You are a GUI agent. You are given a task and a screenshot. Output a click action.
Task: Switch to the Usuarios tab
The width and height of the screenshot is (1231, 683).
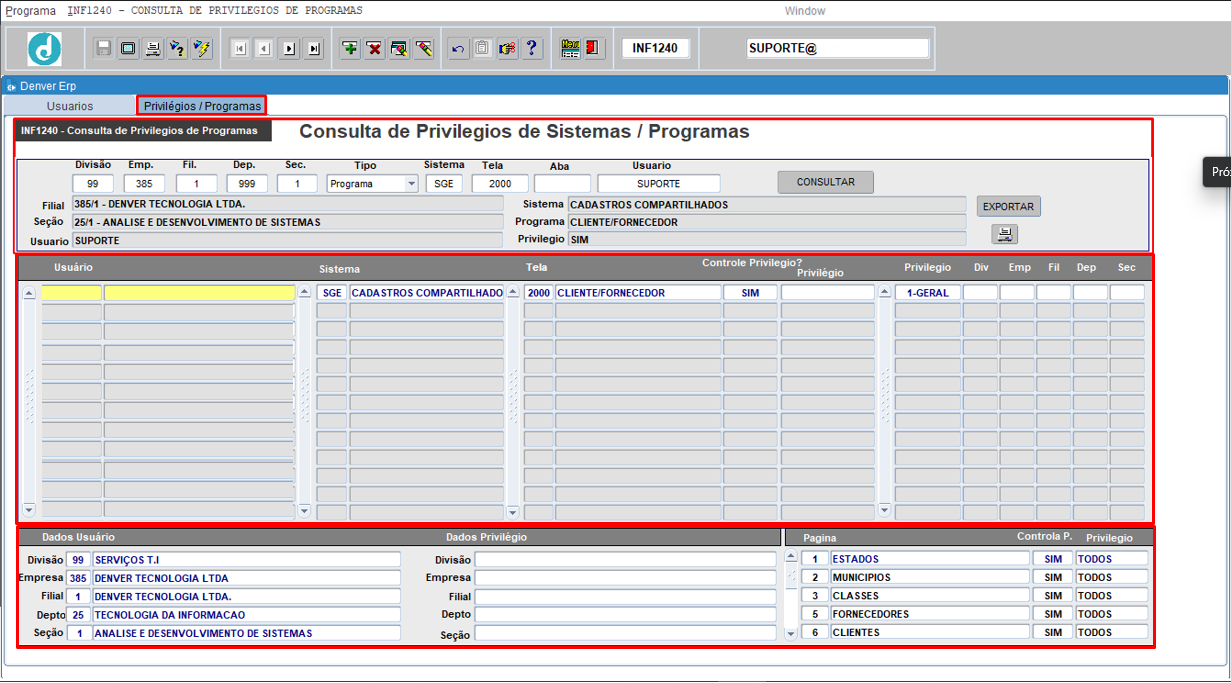coord(70,105)
